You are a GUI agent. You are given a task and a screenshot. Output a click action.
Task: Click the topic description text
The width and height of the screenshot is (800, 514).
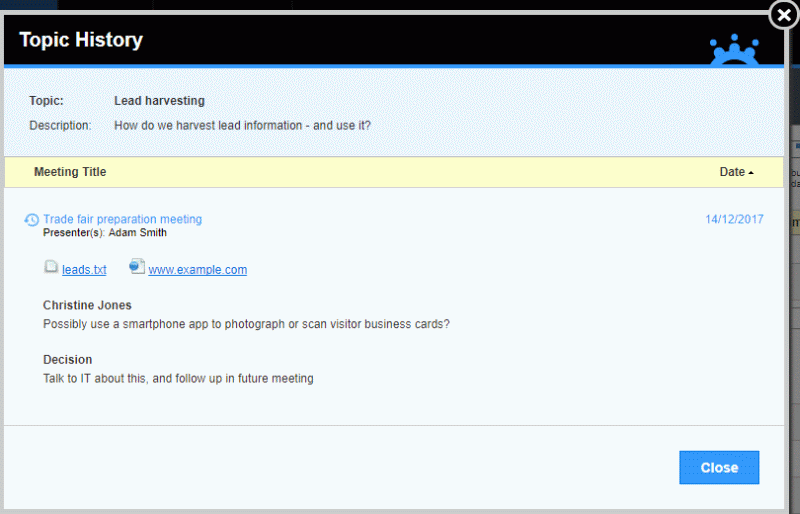(x=242, y=126)
